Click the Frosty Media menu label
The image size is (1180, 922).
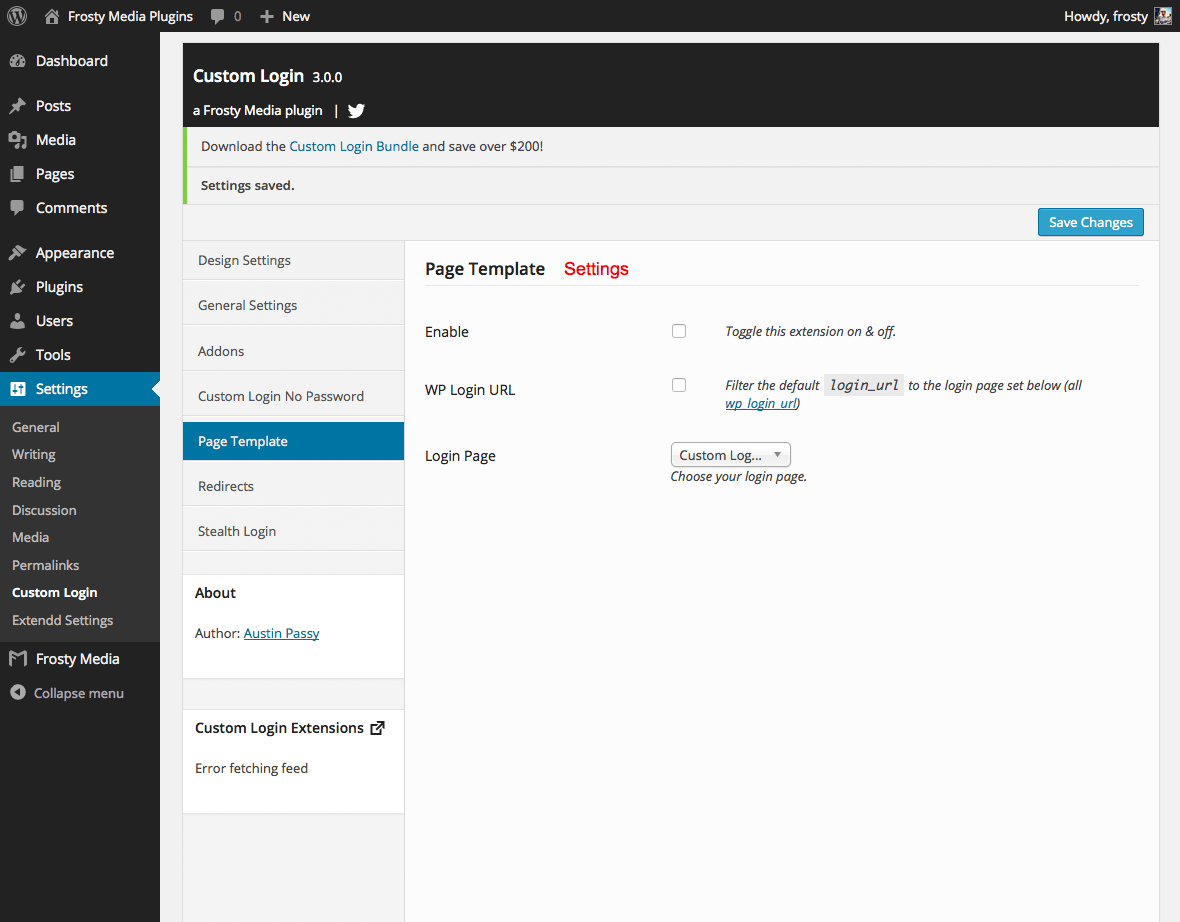tap(78, 659)
